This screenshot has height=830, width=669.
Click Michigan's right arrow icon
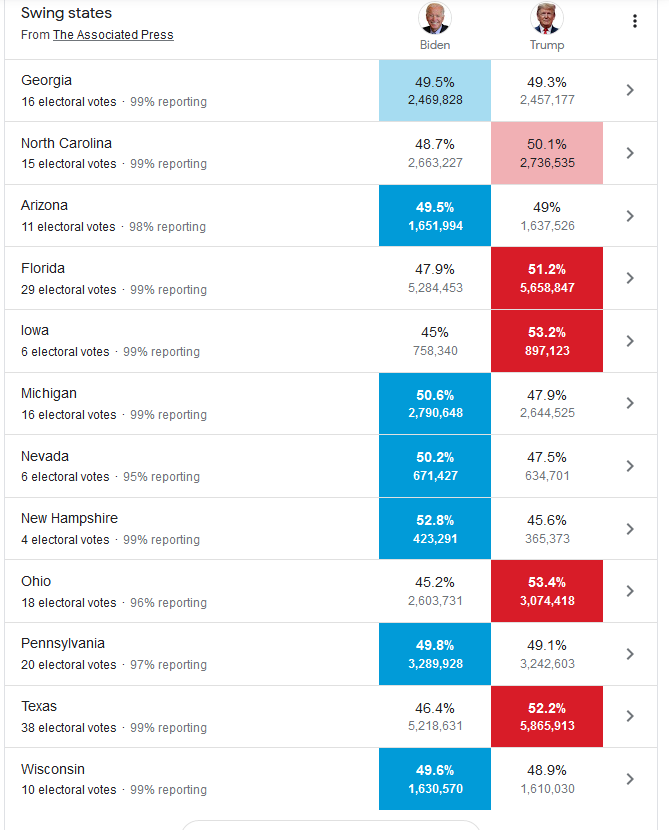point(630,403)
